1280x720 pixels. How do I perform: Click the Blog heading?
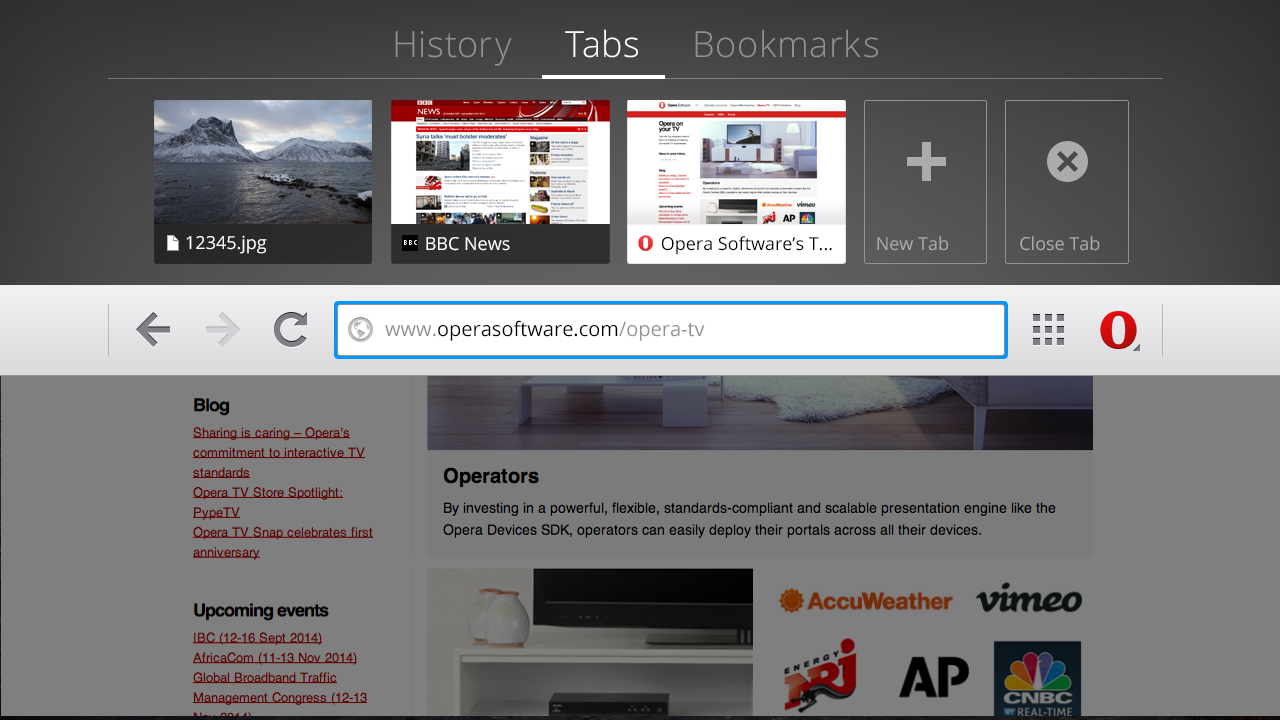tap(211, 405)
